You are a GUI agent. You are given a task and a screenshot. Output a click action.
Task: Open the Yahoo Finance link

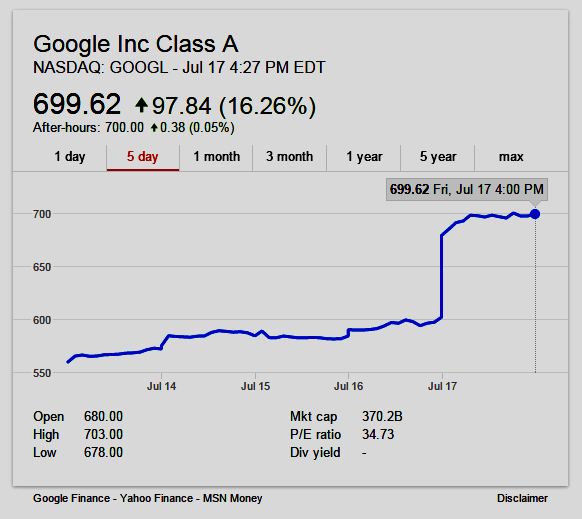tap(156, 498)
